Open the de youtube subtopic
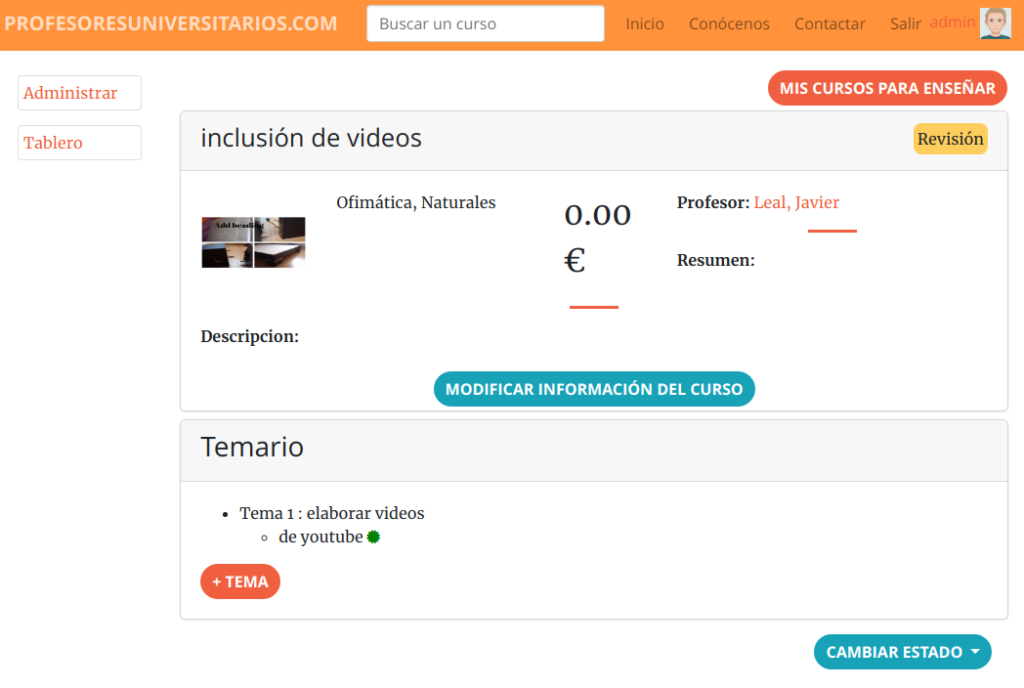This screenshot has width=1024, height=688. [x=320, y=537]
